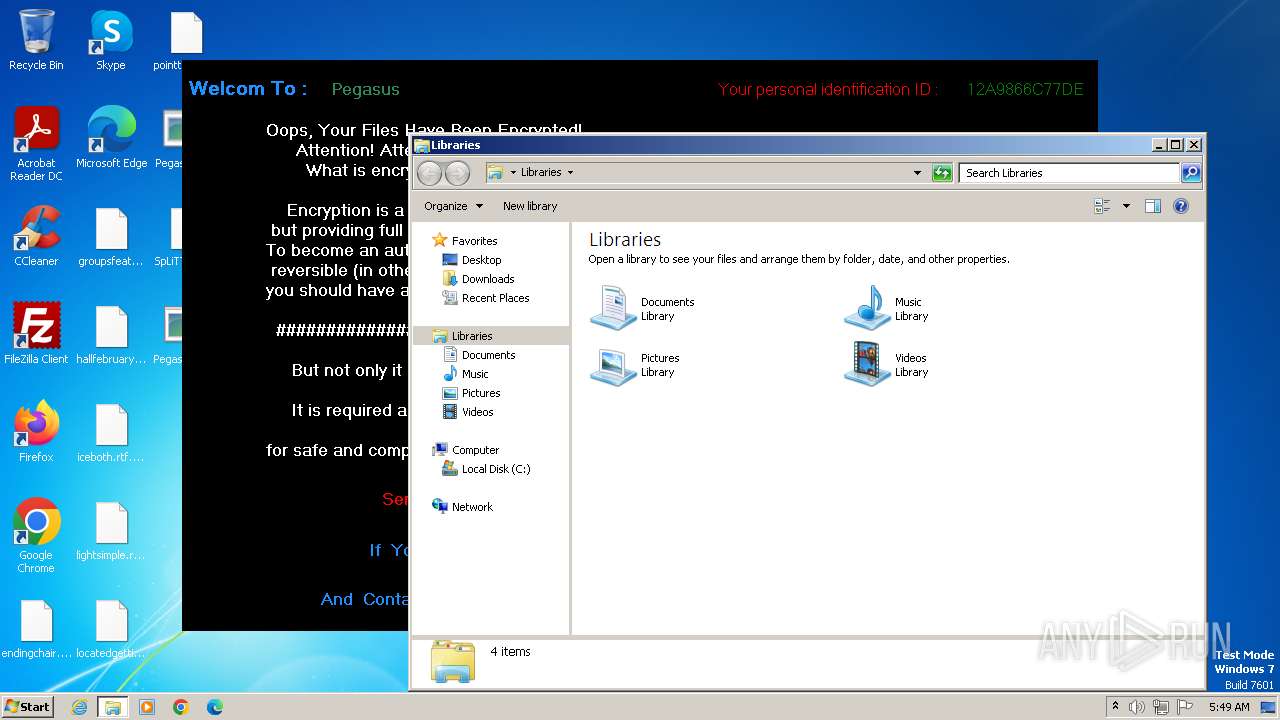This screenshot has height=720, width=1280.
Task: Open Windows Media Player taskbar icon
Action: pos(147,707)
